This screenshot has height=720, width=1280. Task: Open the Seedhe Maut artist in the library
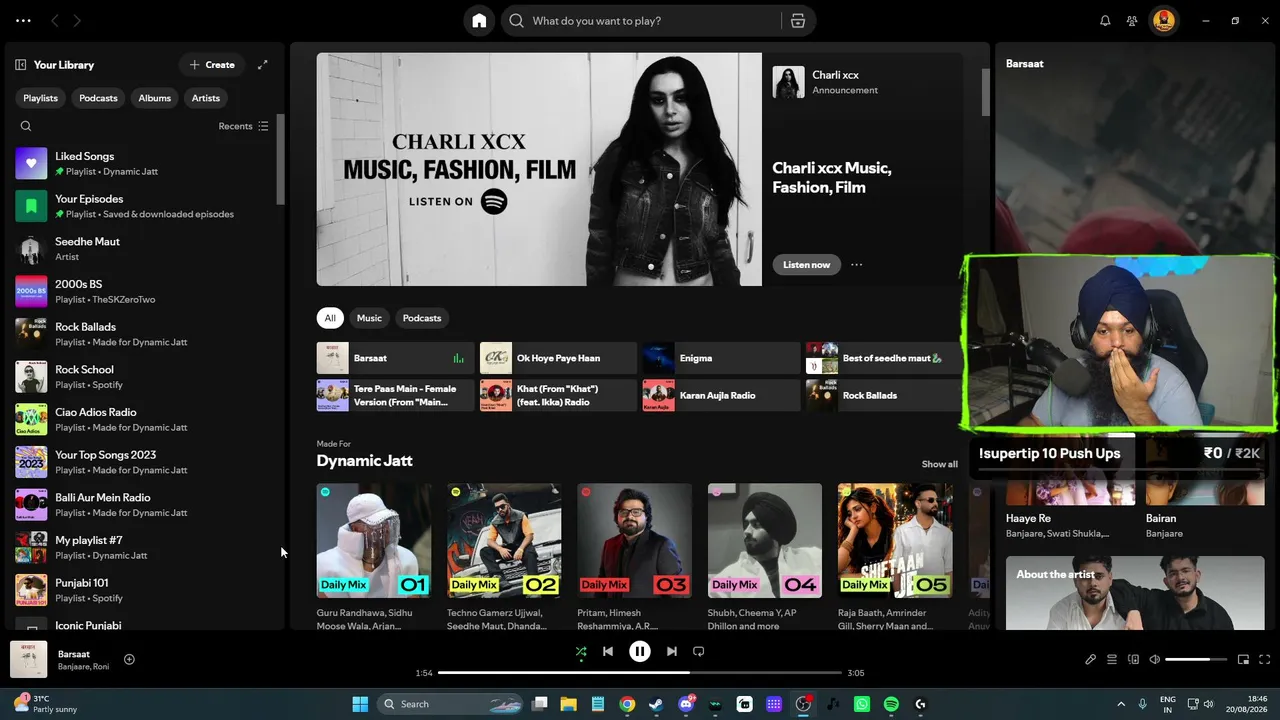[x=145, y=249]
